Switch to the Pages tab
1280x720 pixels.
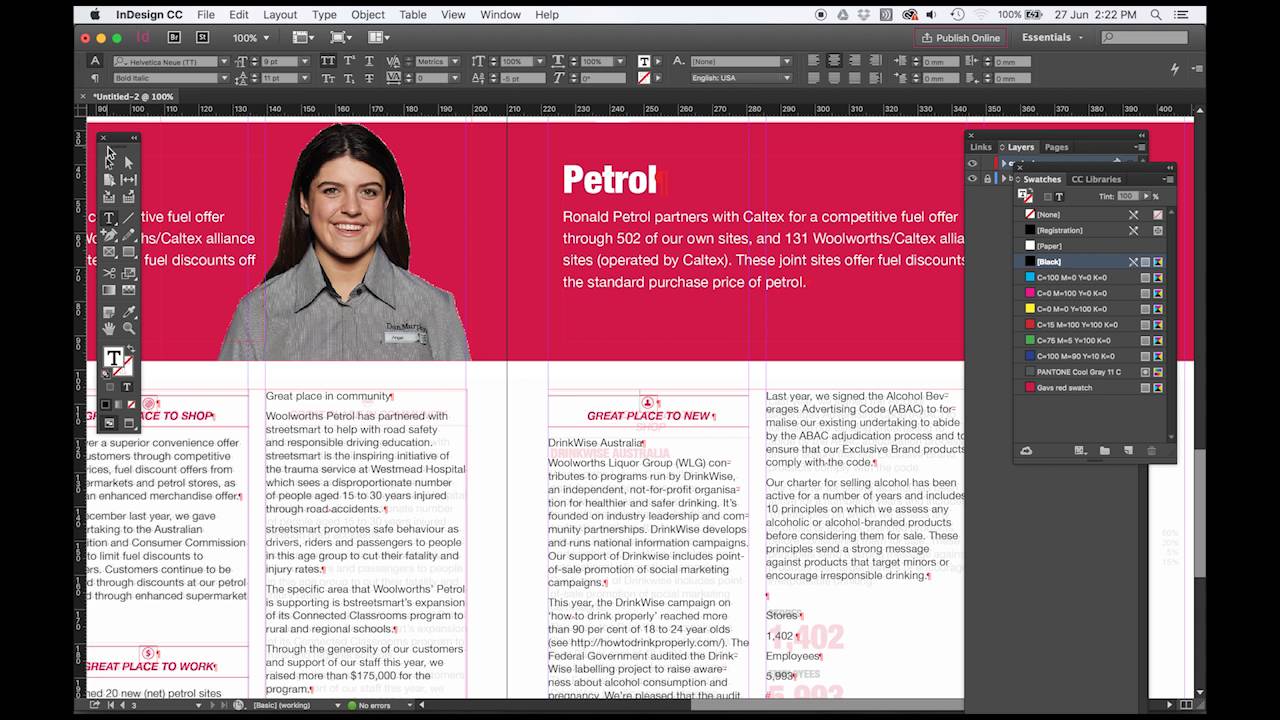coord(1056,147)
